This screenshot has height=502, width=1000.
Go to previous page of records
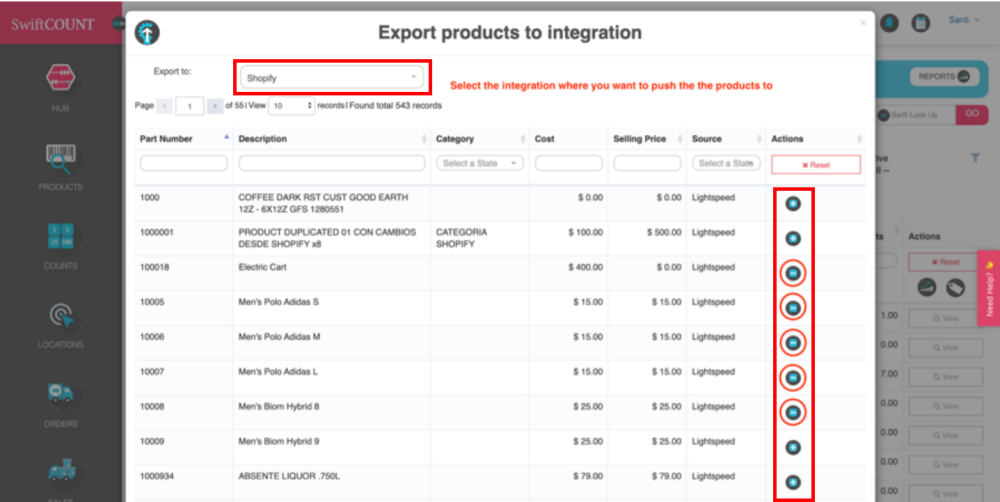(x=165, y=106)
